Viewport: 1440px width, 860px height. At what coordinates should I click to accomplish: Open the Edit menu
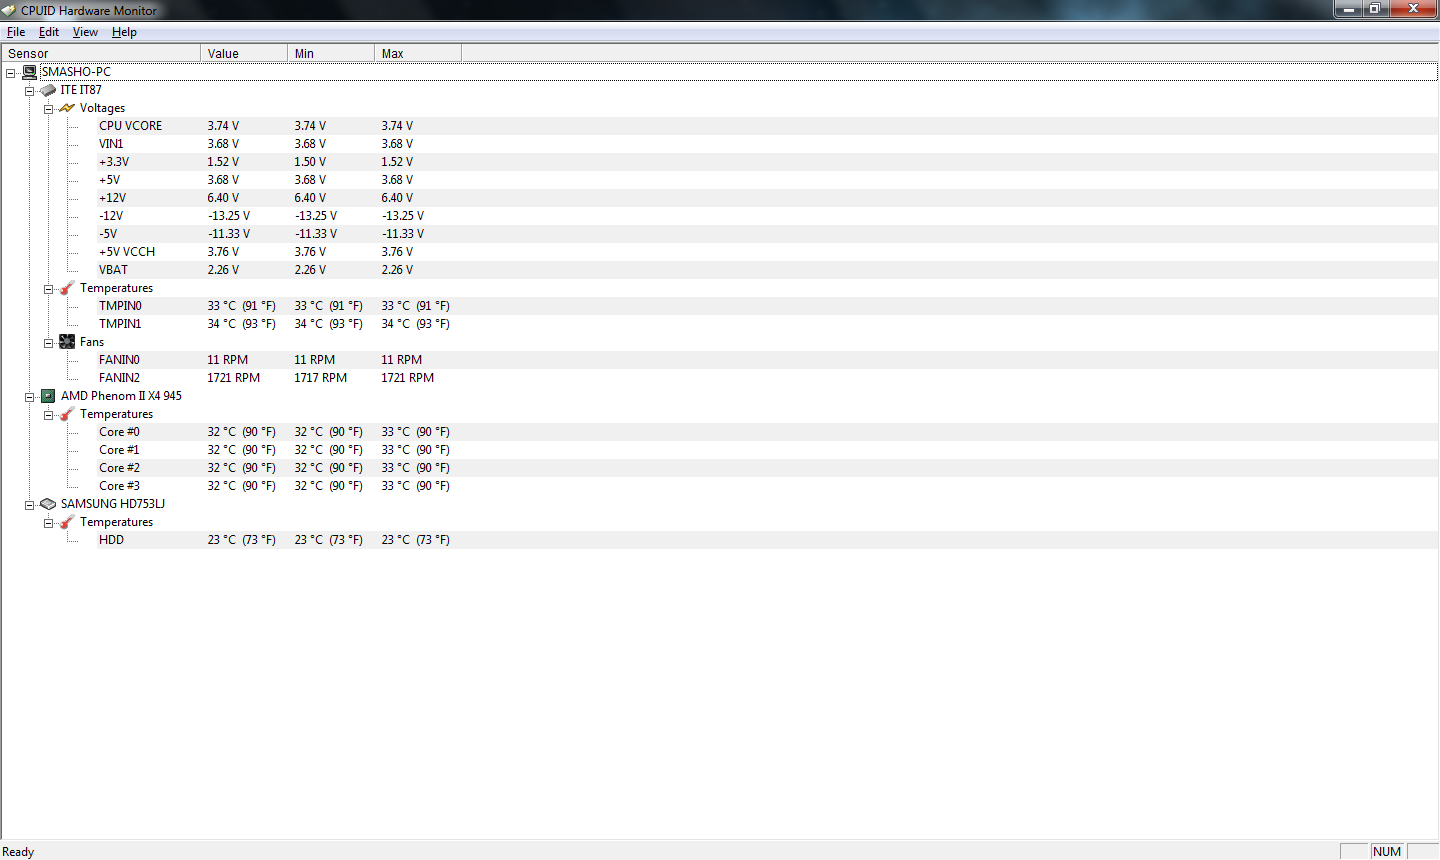click(x=49, y=32)
